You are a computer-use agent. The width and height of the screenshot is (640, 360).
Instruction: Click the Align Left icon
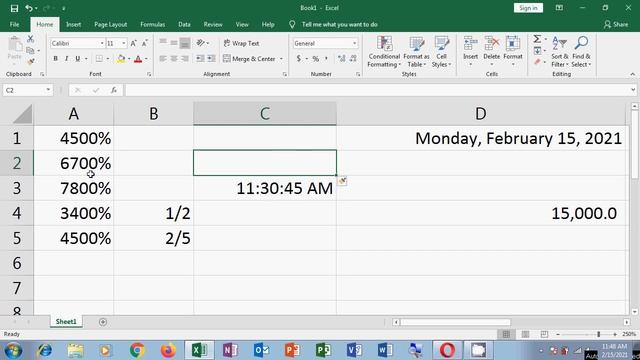163,59
